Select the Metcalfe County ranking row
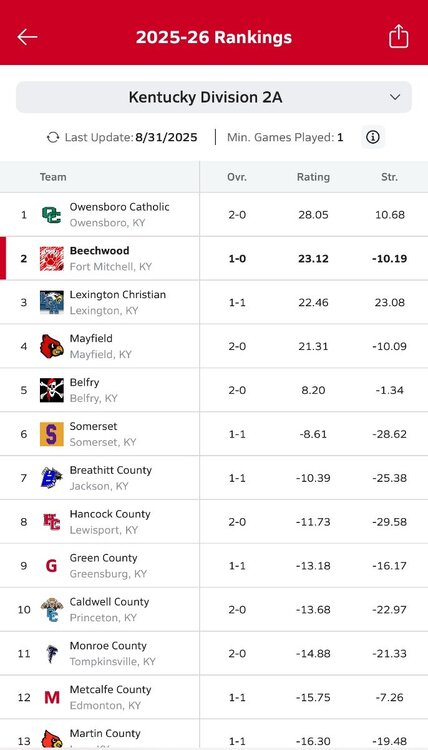 coord(214,697)
